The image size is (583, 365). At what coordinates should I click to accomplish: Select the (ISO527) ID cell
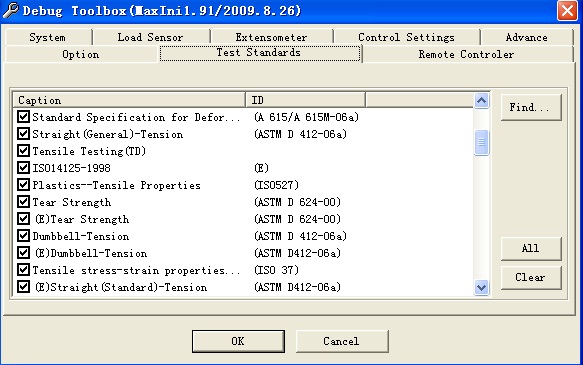tap(277, 185)
